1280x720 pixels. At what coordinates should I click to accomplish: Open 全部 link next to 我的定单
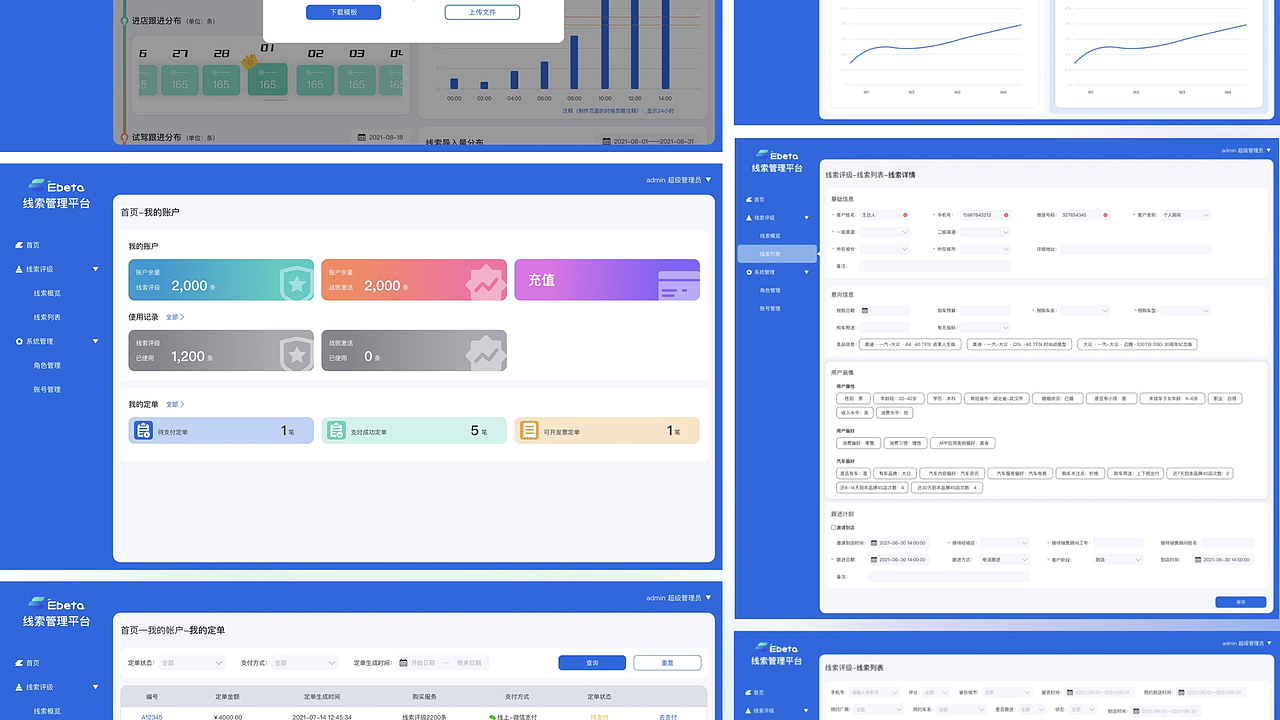(x=175, y=404)
